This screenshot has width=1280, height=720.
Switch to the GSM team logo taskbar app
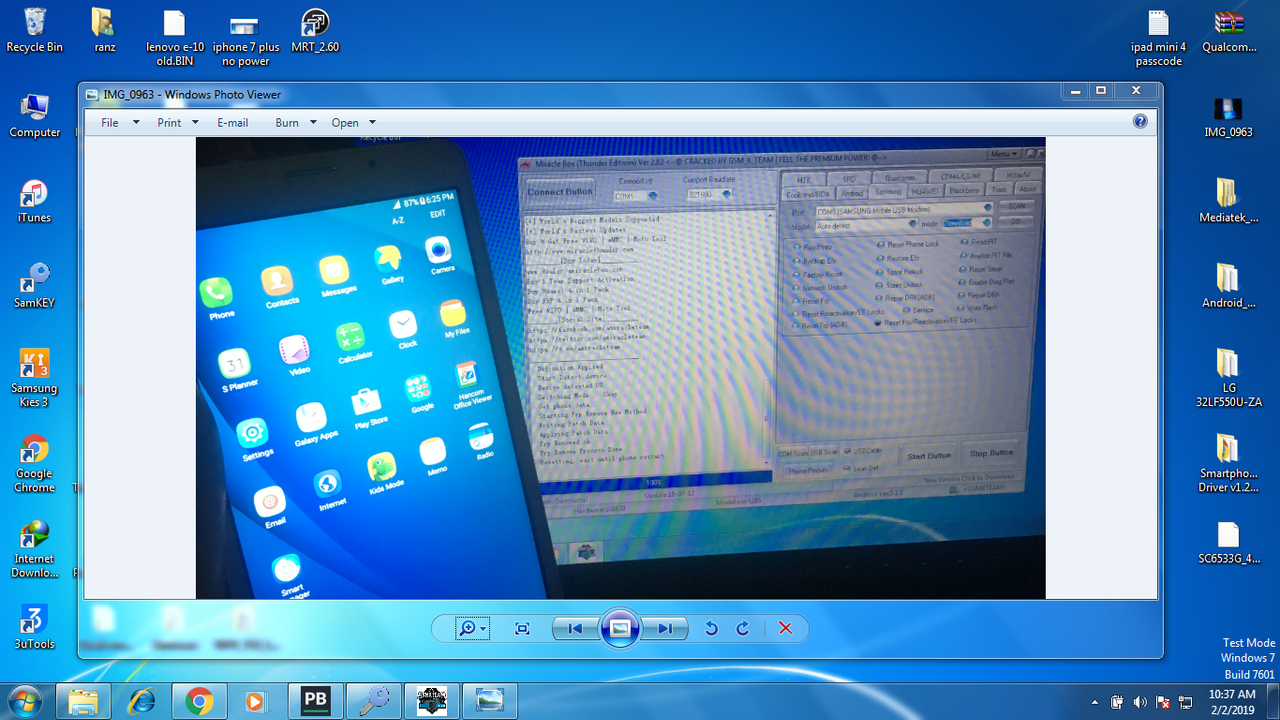tap(431, 701)
